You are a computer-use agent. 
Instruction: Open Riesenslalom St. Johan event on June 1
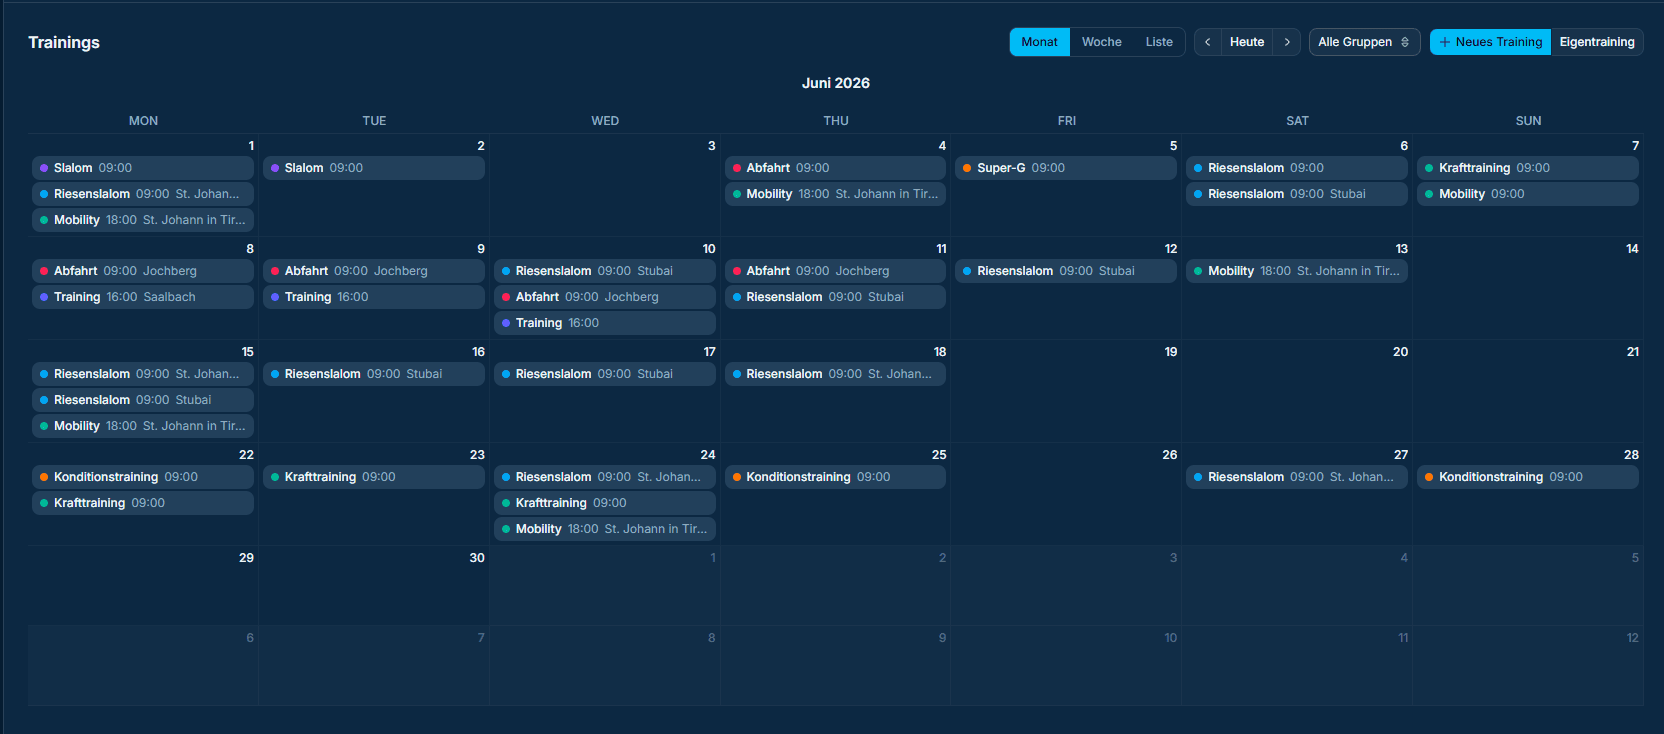[x=143, y=194]
